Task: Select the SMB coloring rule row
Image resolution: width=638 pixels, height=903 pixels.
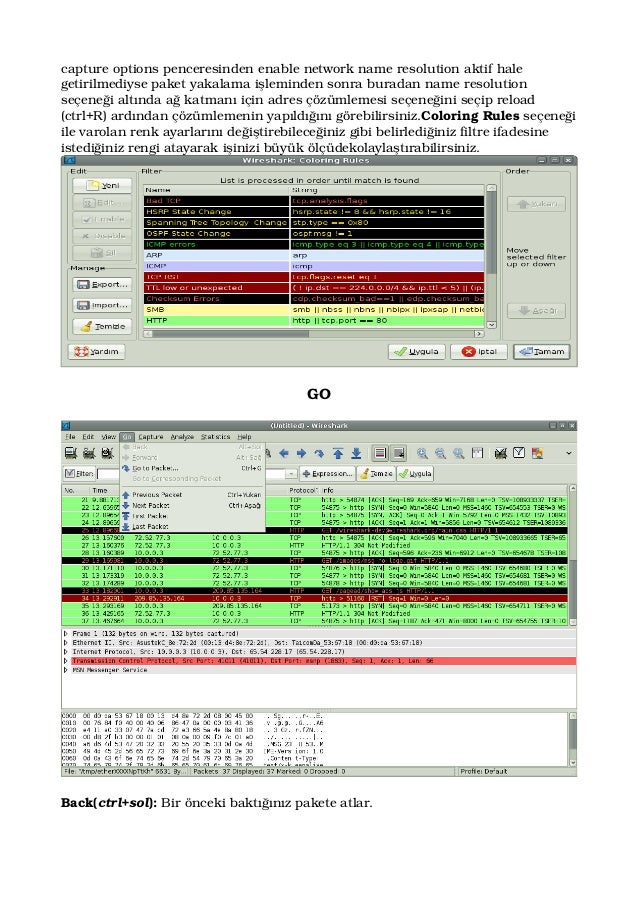Action: (314, 309)
